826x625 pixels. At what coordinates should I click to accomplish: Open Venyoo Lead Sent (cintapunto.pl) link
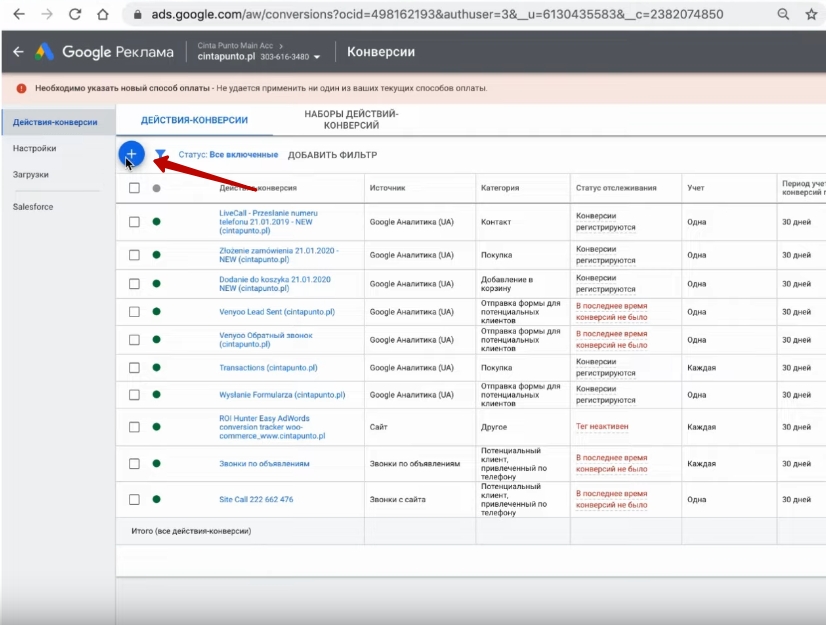pyautogui.click(x=277, y=312)
